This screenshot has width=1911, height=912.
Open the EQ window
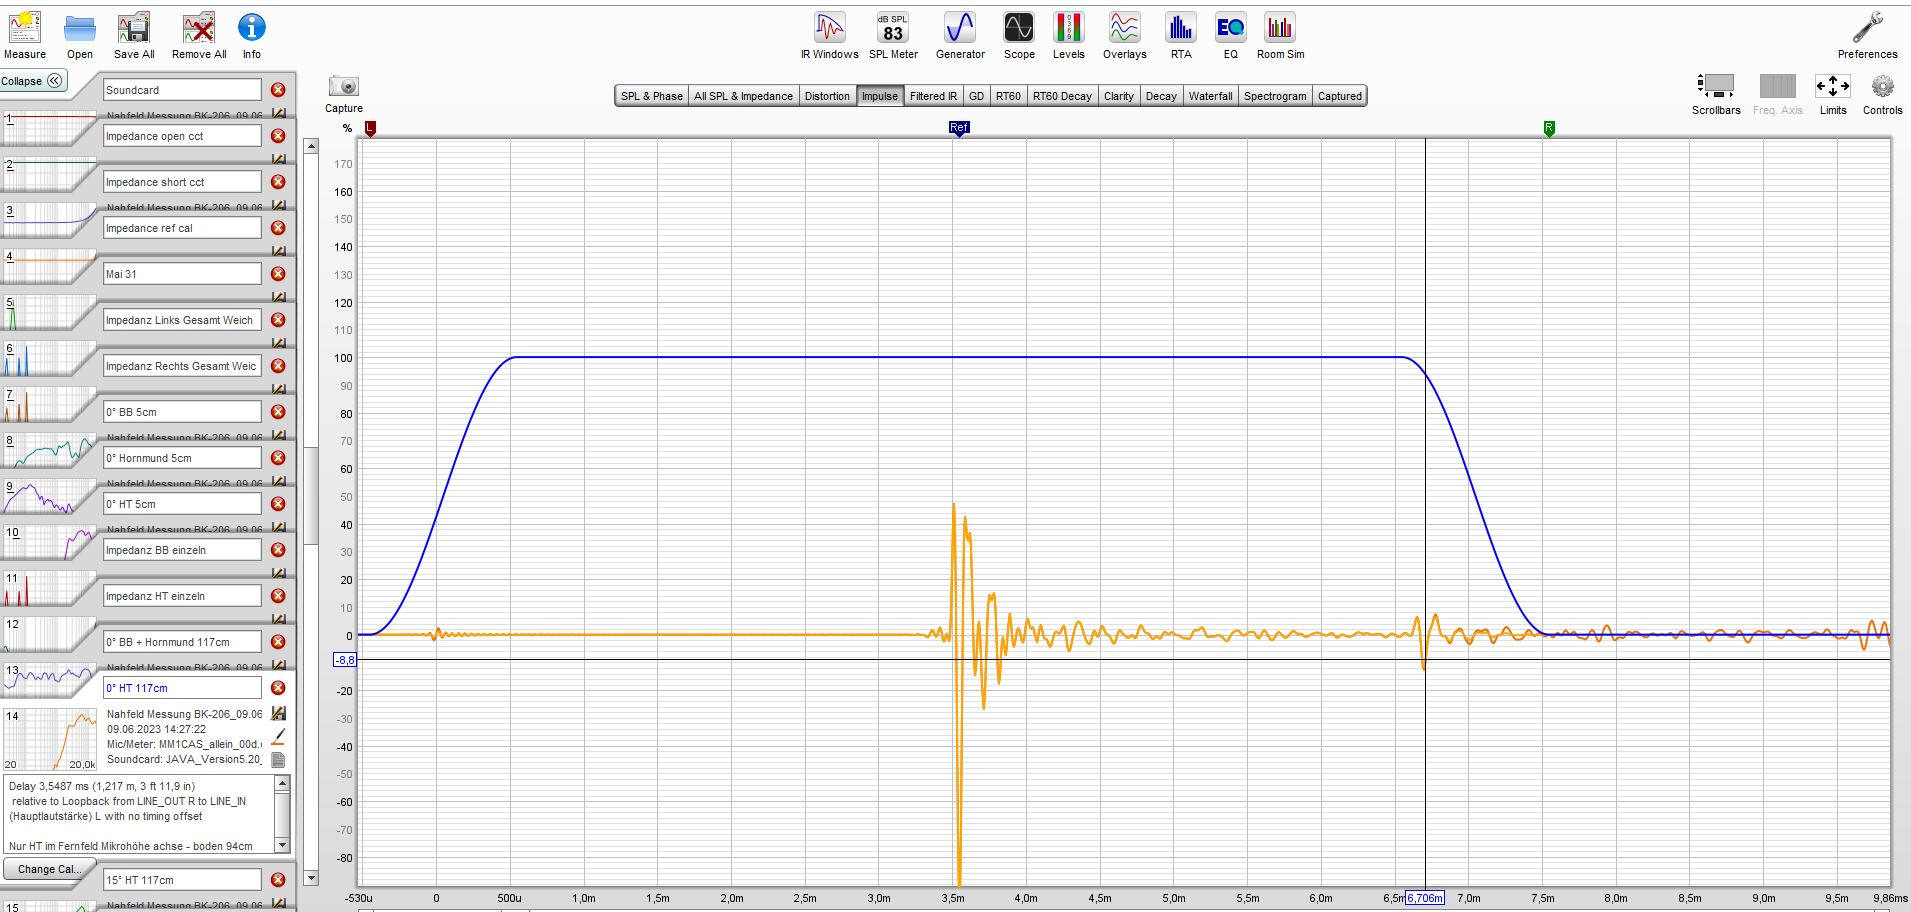click(1230, 36)
